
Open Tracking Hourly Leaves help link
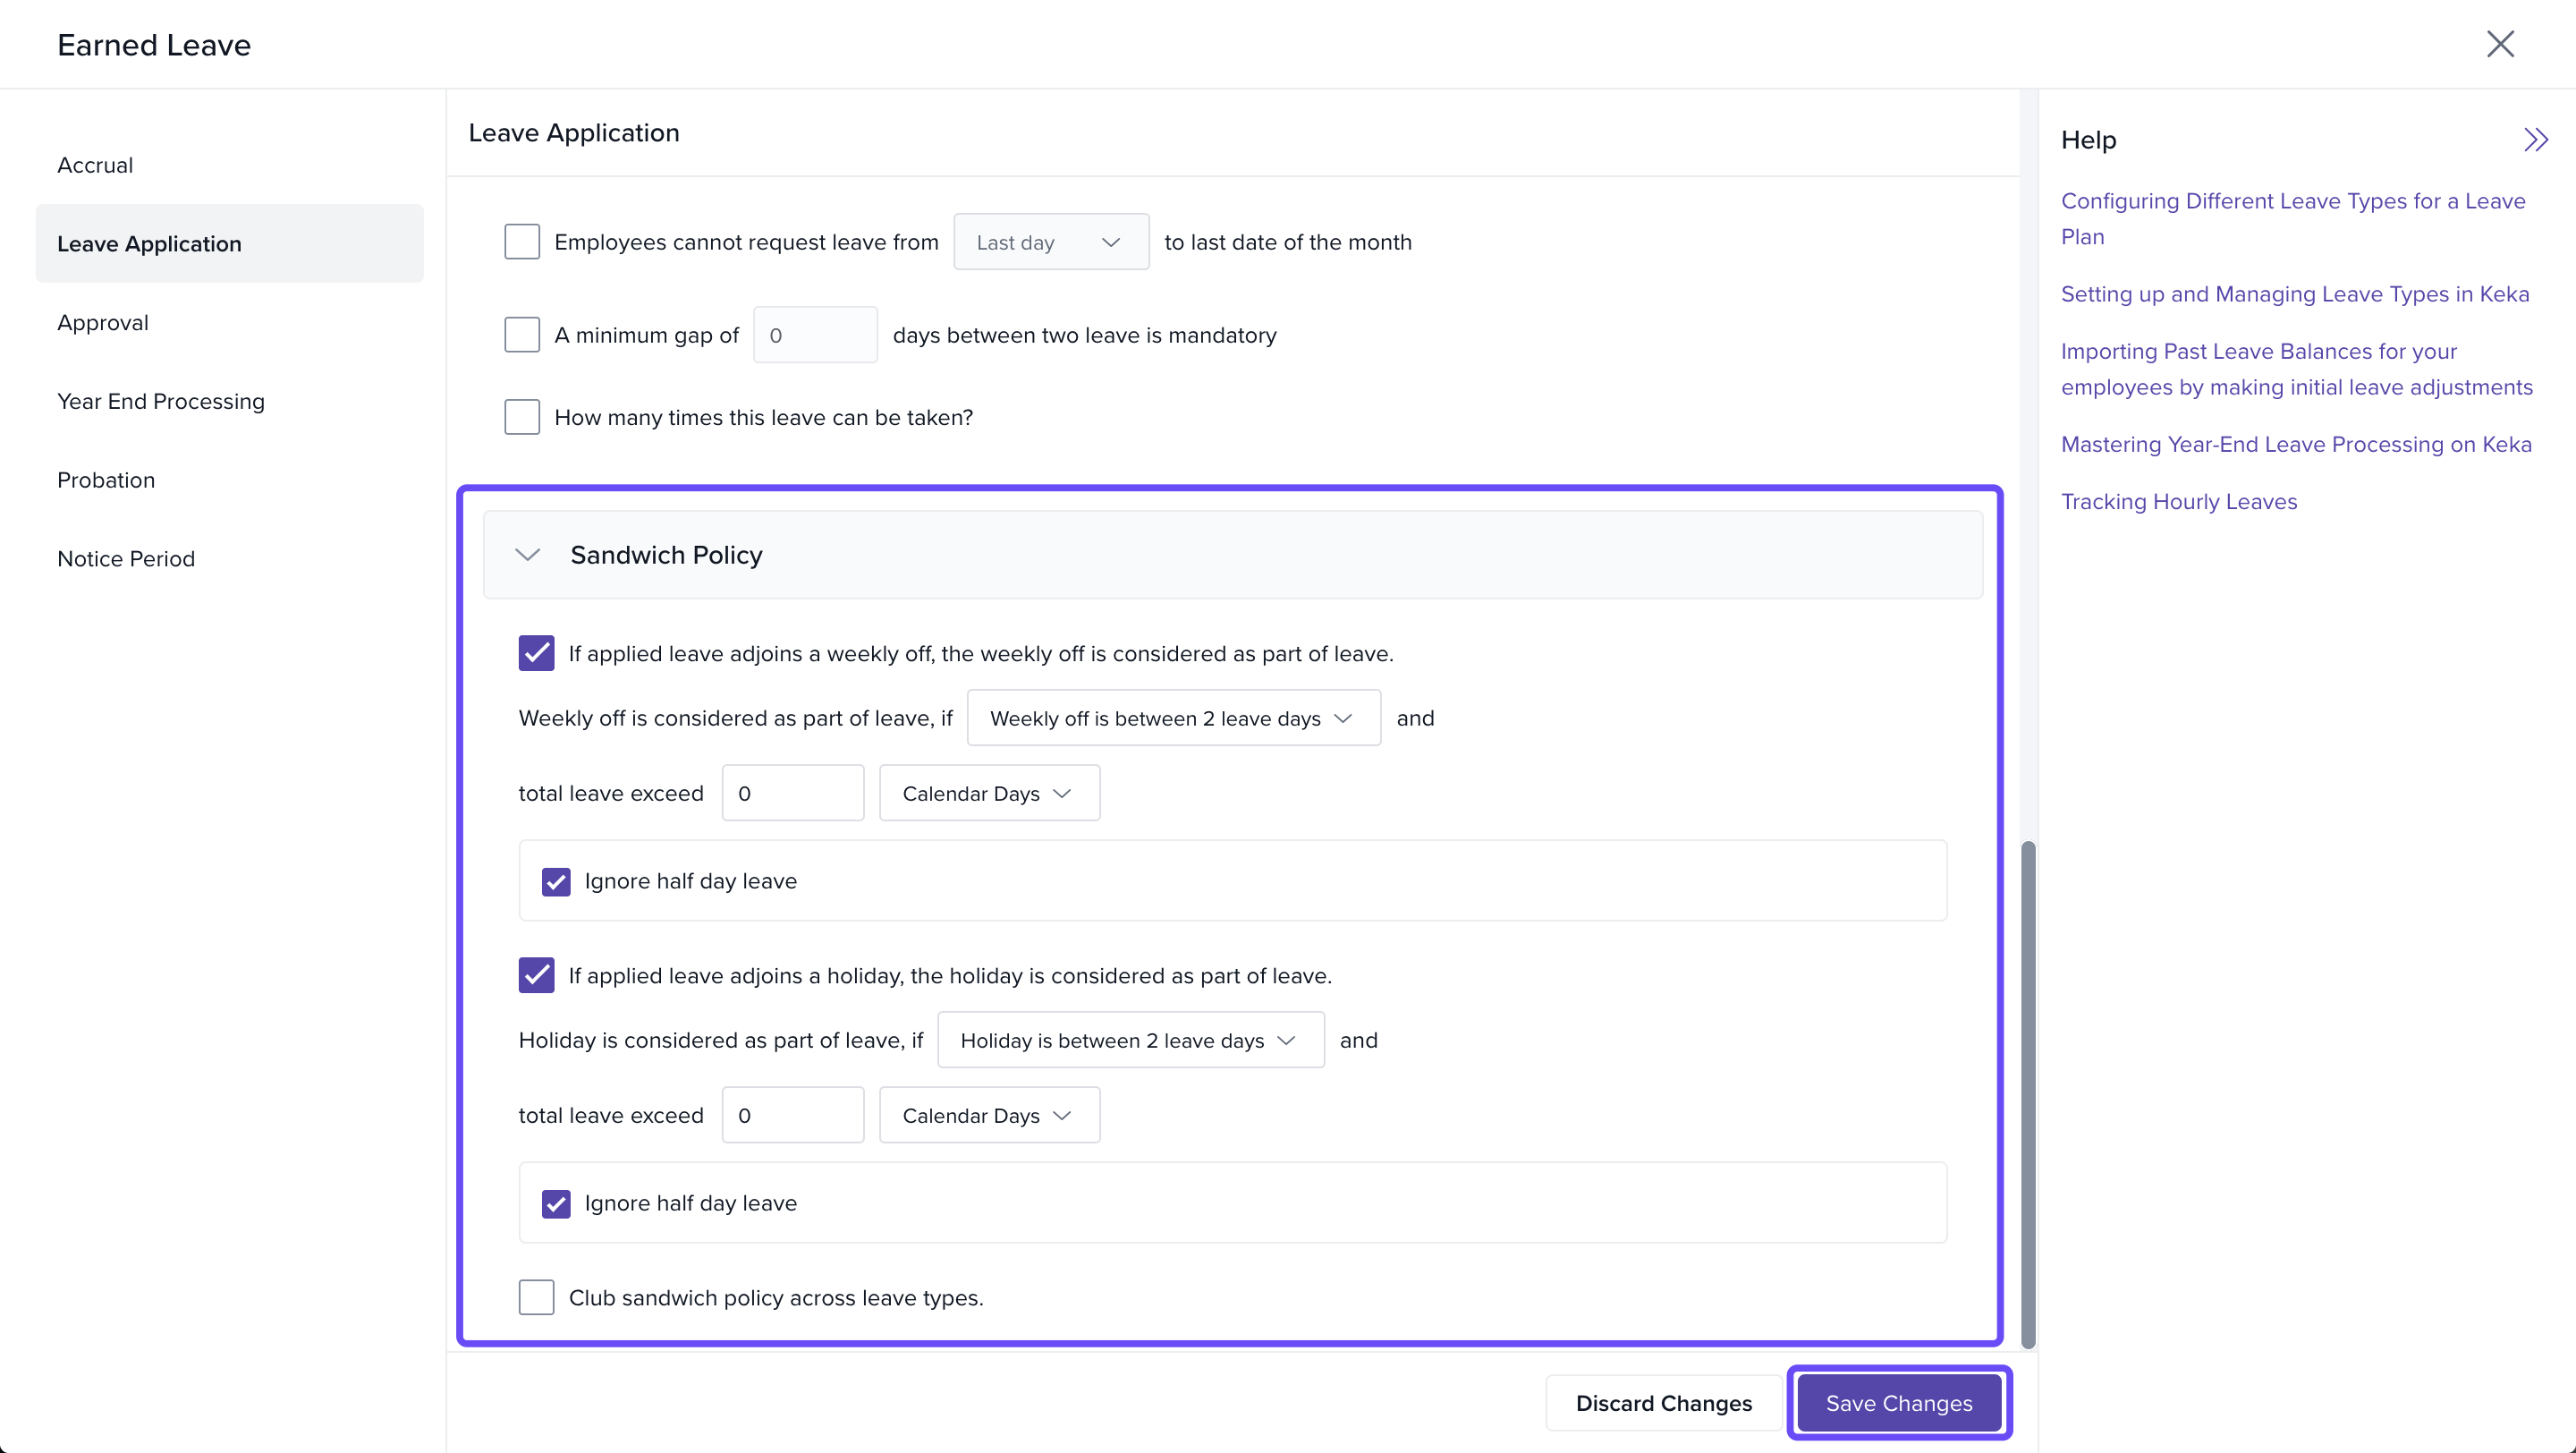pyautogui.click(x=2178, y=502)
